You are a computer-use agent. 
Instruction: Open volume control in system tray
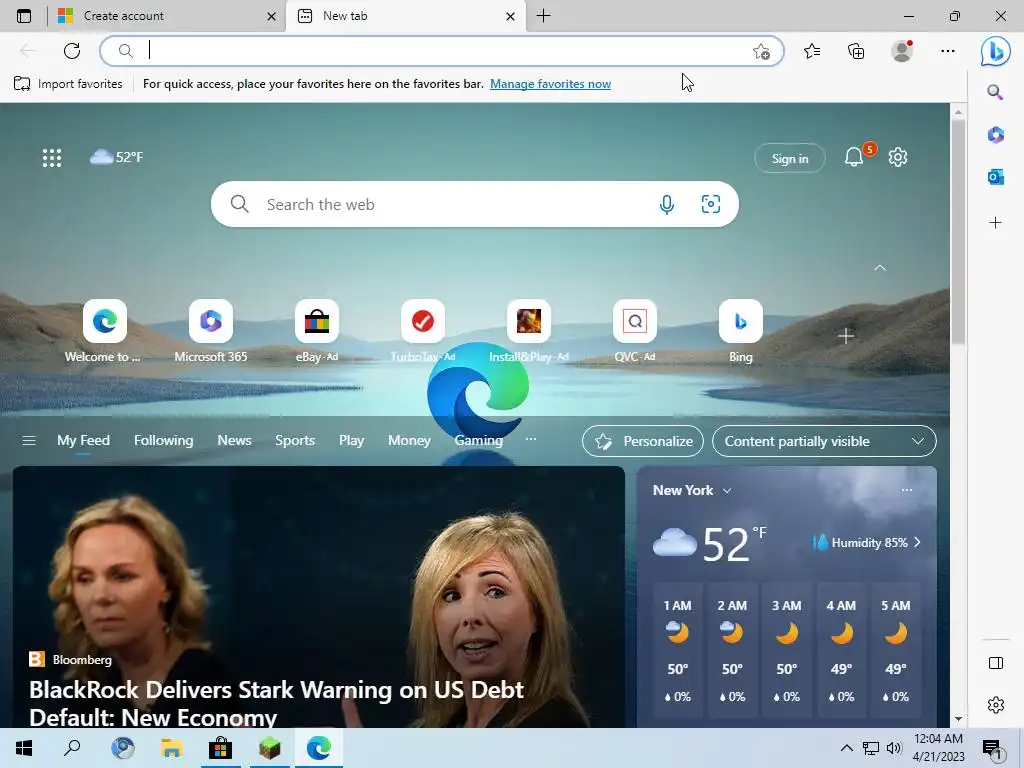coord(894,748)
